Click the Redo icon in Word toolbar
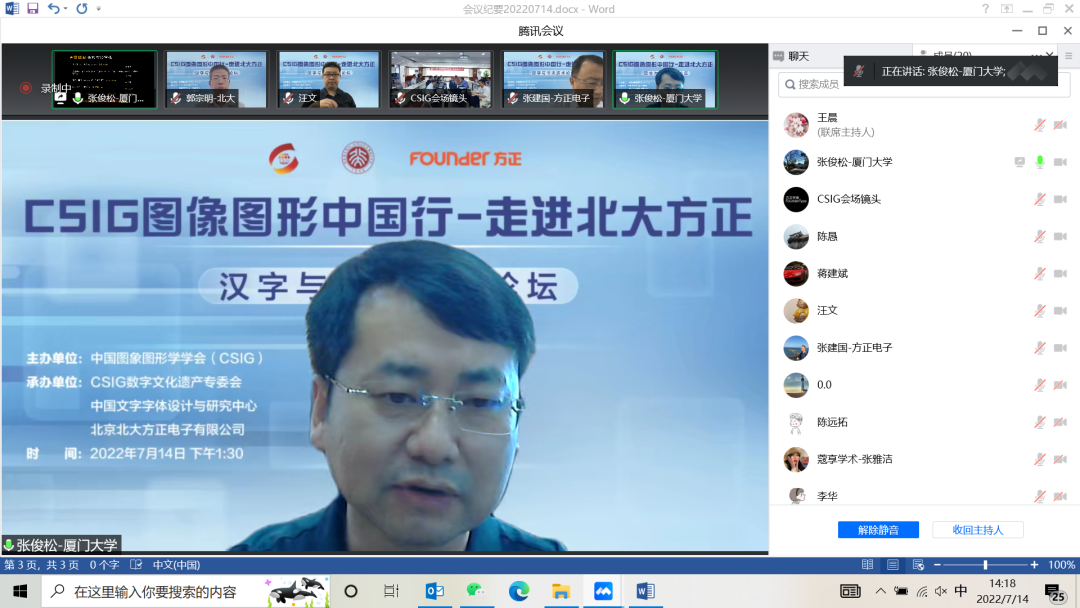 (82, 9)
